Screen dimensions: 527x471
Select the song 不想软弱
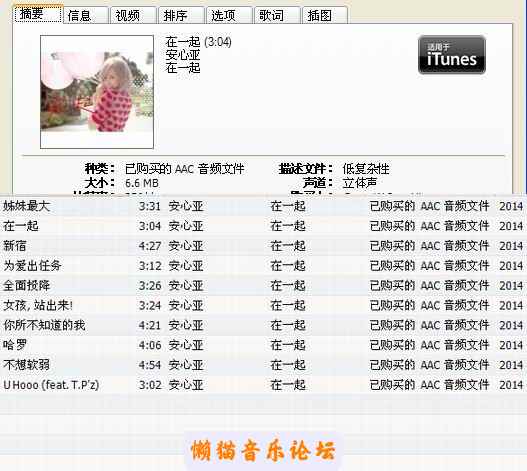tap(264, 365)
